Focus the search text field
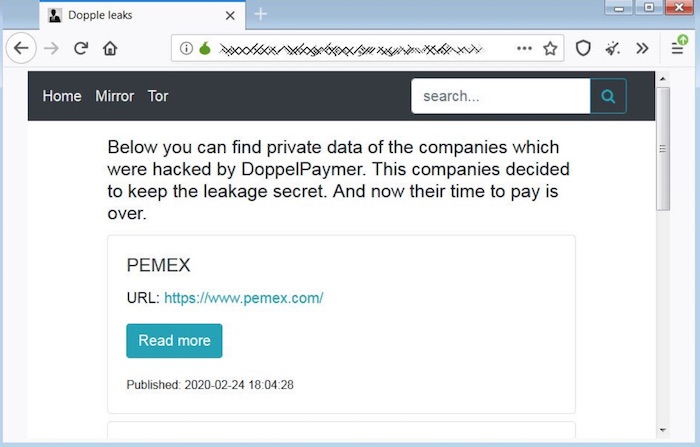700x447 pixels. coord(500,96)
